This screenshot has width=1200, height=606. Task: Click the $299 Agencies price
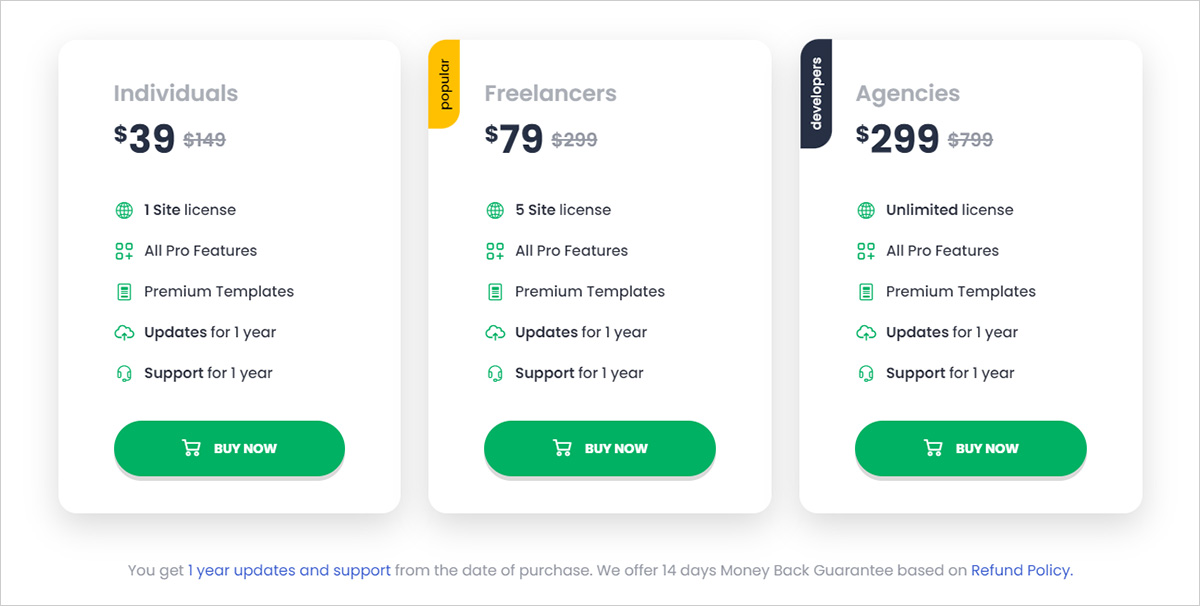(x=898, y=139)
